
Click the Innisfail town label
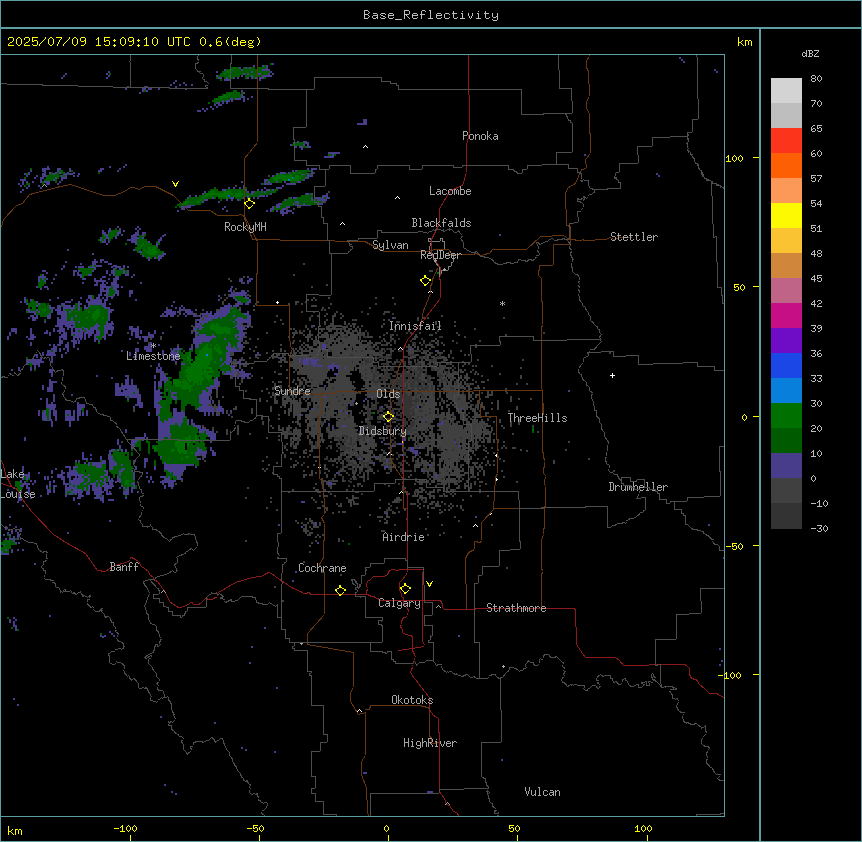[415, 326]
